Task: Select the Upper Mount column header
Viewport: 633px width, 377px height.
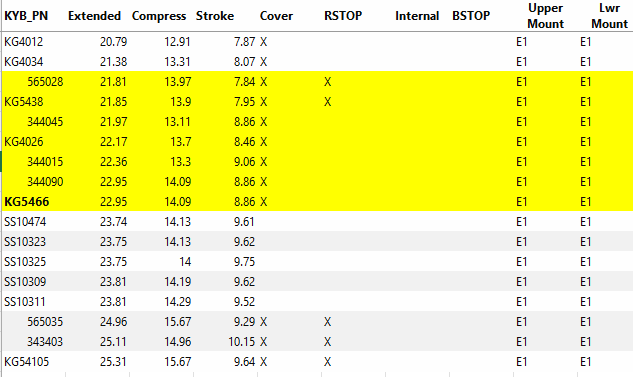Action: [545, 16]
